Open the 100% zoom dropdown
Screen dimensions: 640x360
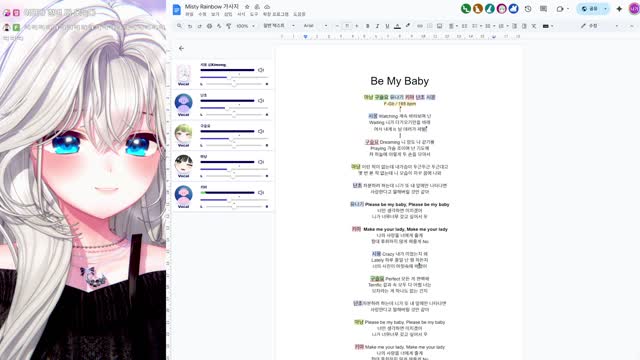click(245, 26)
